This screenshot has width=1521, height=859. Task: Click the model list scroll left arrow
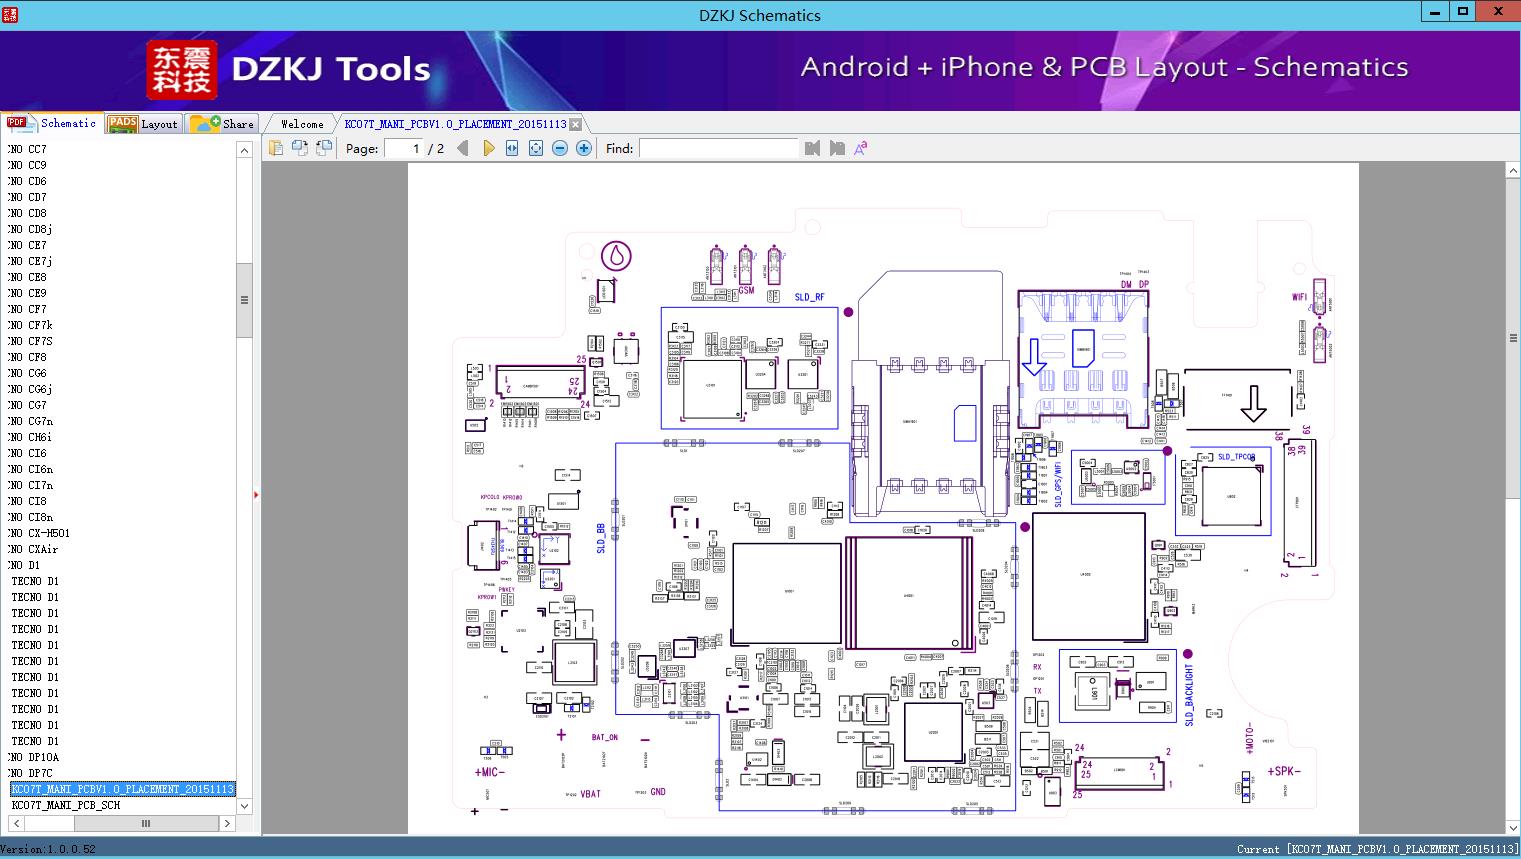14,823
